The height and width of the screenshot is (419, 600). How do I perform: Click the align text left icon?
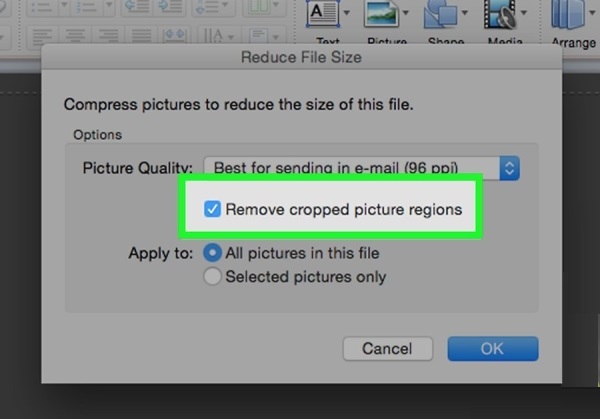click(x=45, y=37)
